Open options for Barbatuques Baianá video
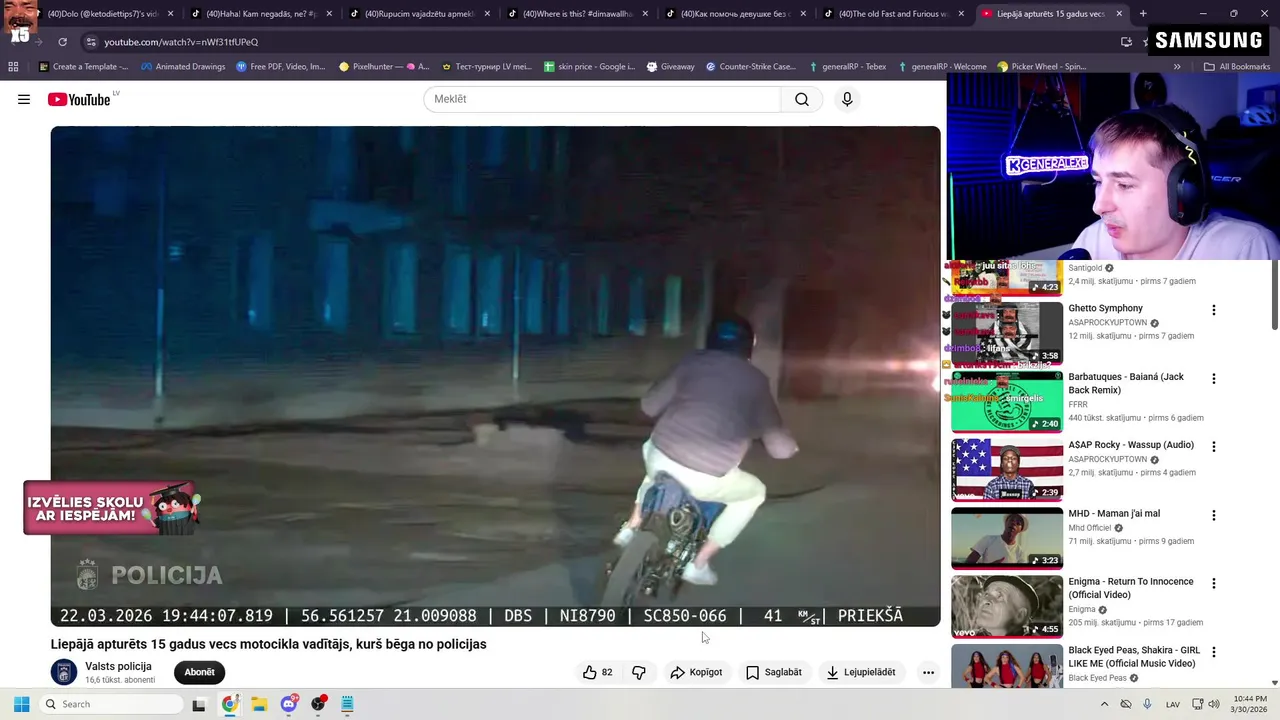The width and height of the screenshot is (1280, 720). pyautogui.click(x=1214, y=379)
